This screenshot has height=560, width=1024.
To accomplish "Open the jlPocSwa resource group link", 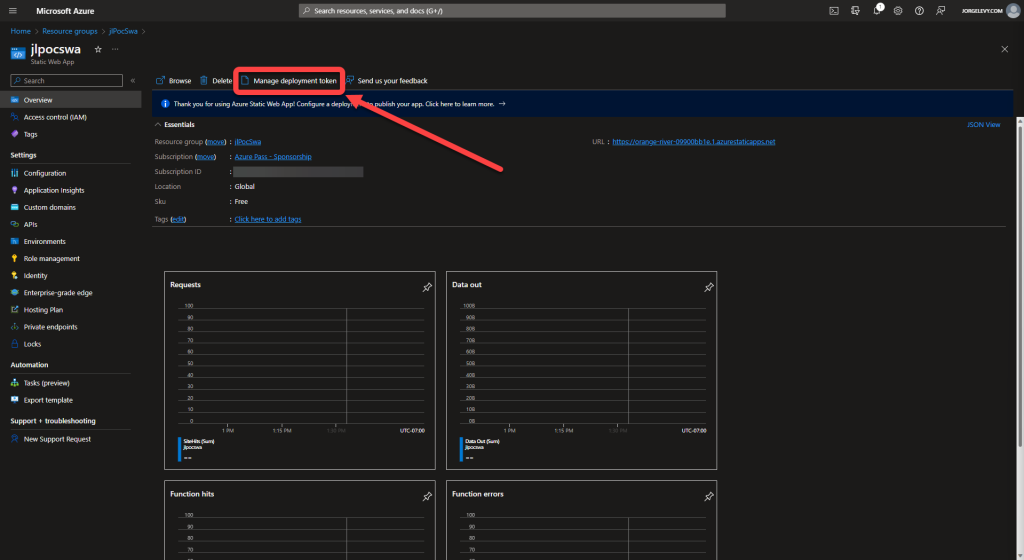I will coord(248,142).
